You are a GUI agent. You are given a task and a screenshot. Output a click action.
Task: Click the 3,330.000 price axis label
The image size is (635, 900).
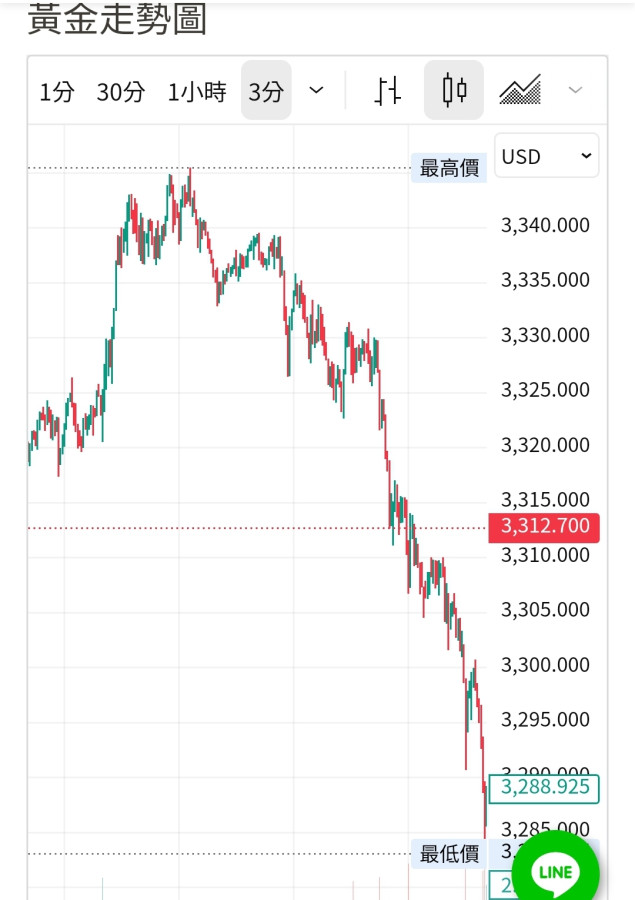(x=545, y=335)
